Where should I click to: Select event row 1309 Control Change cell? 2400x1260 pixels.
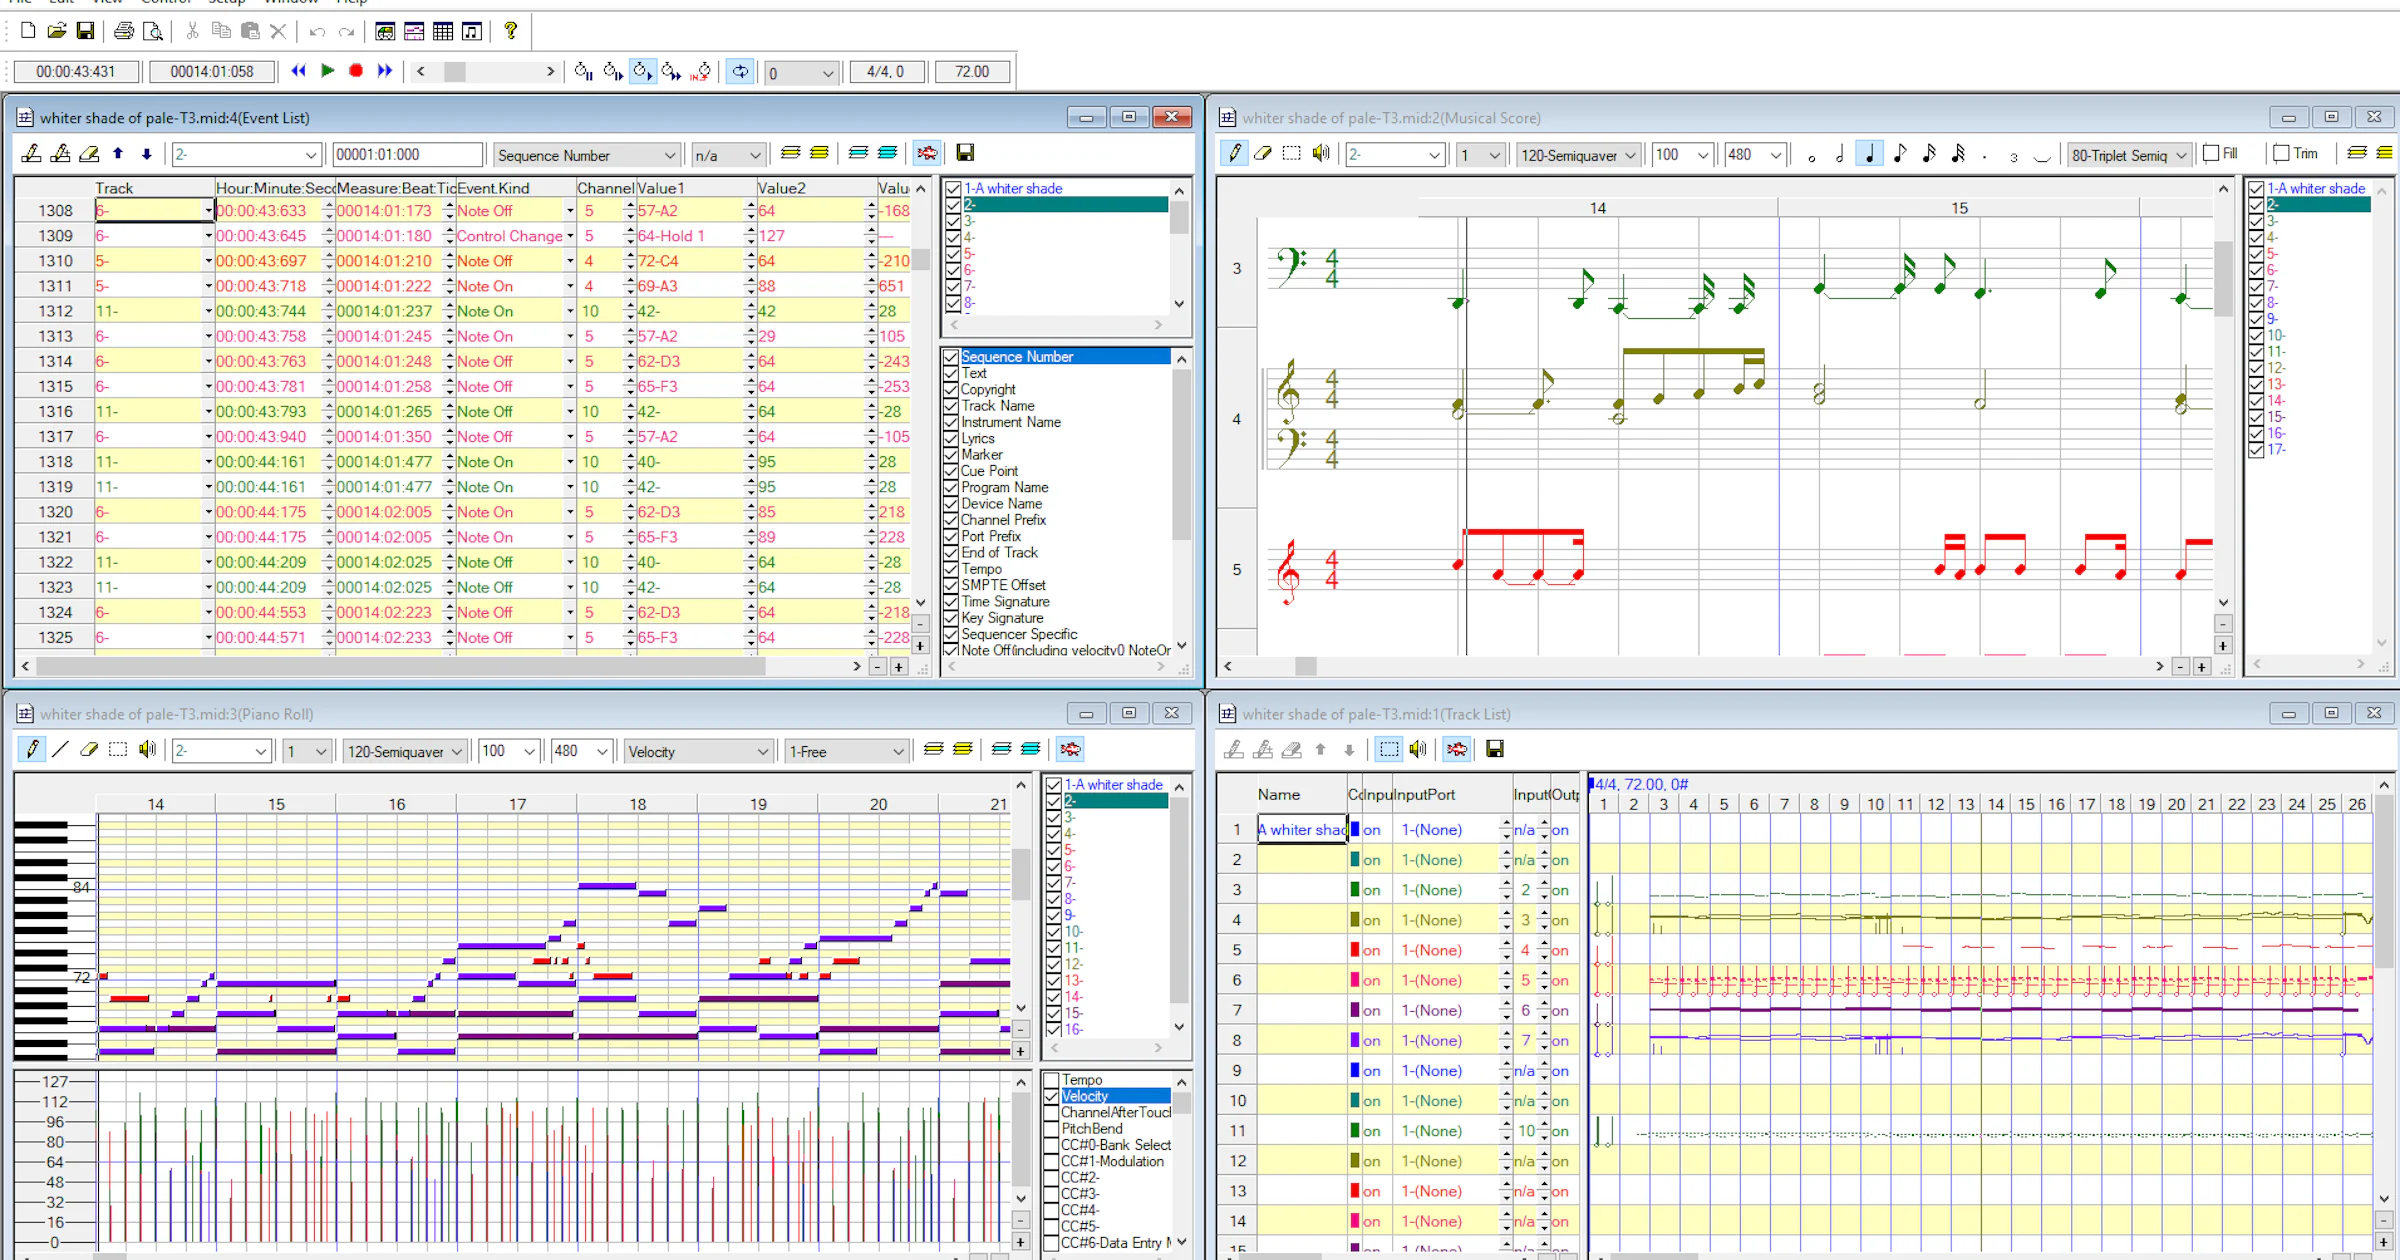pos(515,236)
